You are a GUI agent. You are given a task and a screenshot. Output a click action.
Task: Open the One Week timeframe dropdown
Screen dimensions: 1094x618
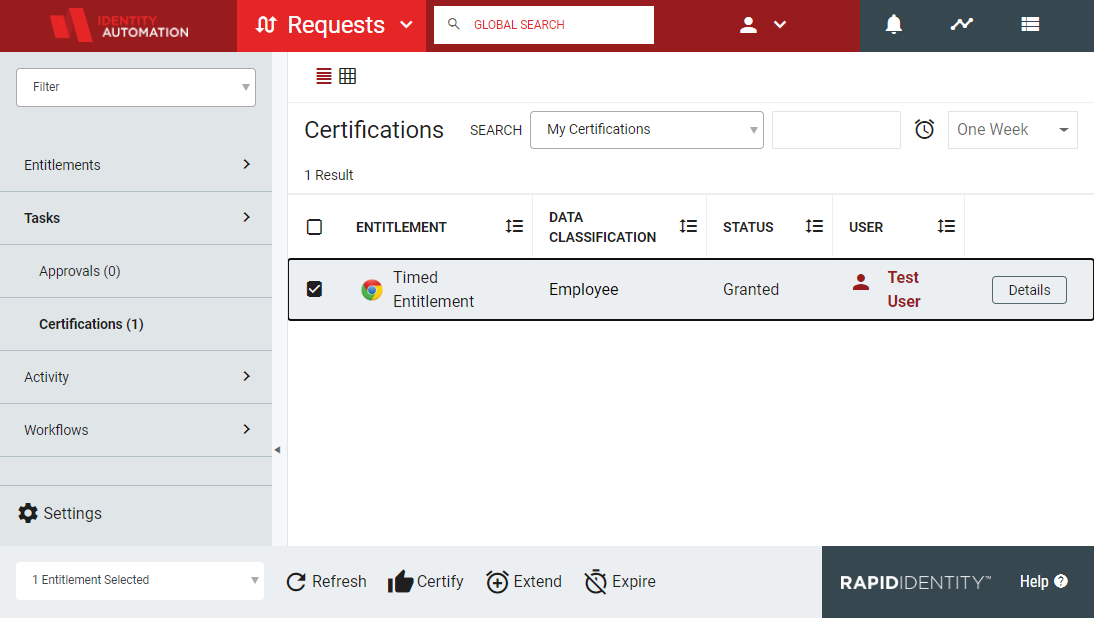tap(1012, 130)
